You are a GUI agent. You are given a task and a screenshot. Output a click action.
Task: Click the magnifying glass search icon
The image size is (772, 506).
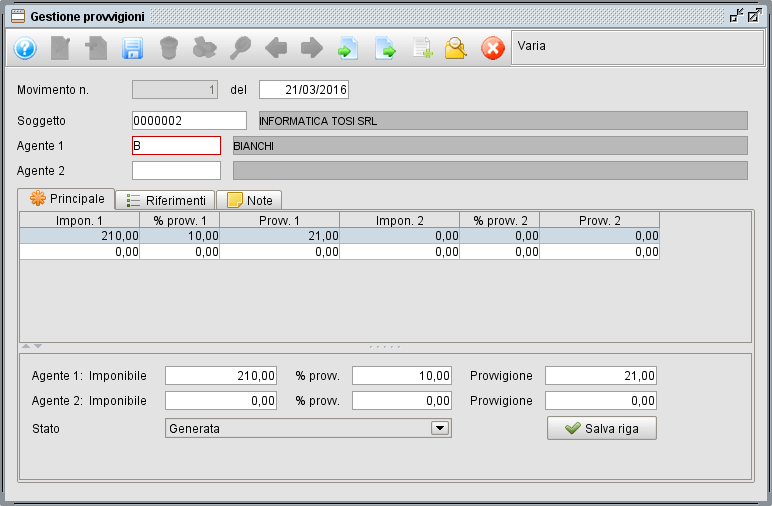pyautogui.click(x=241, y=48)
